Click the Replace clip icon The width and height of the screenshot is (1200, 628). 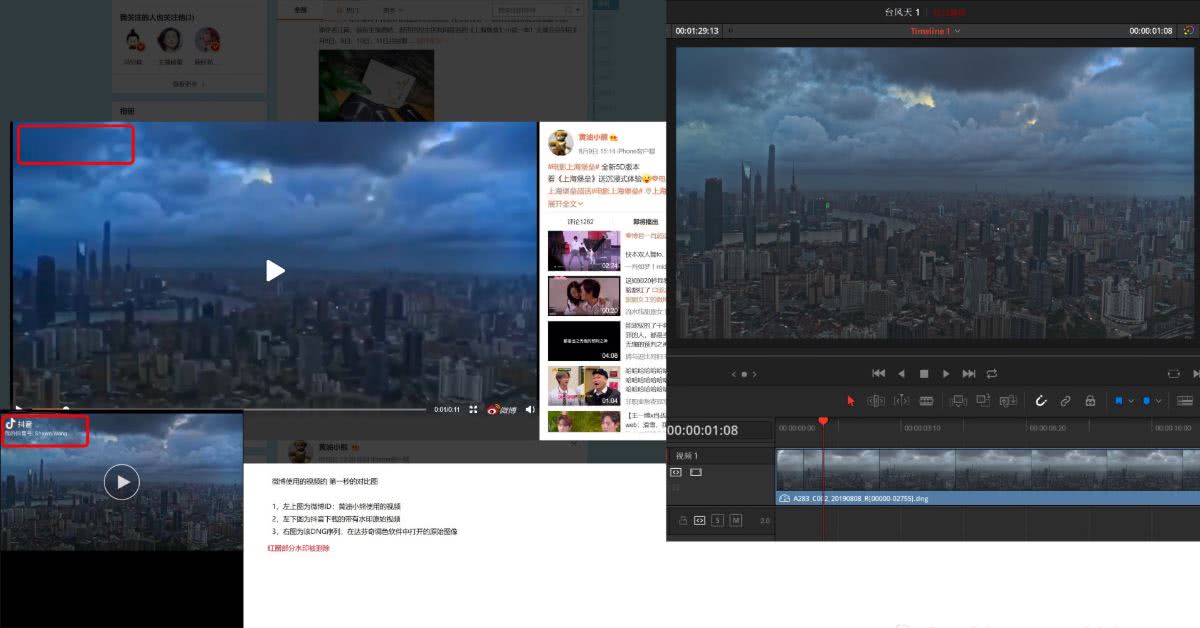(1008, 400)
